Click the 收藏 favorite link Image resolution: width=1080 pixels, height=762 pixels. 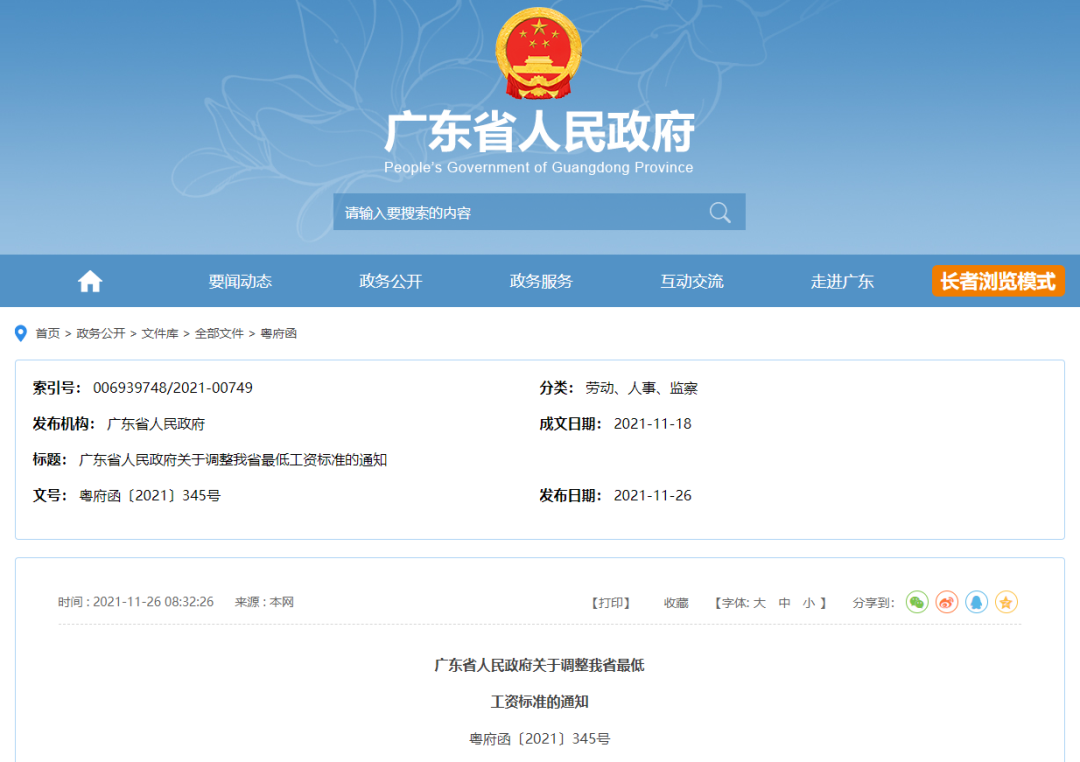(x=676, y=603)
